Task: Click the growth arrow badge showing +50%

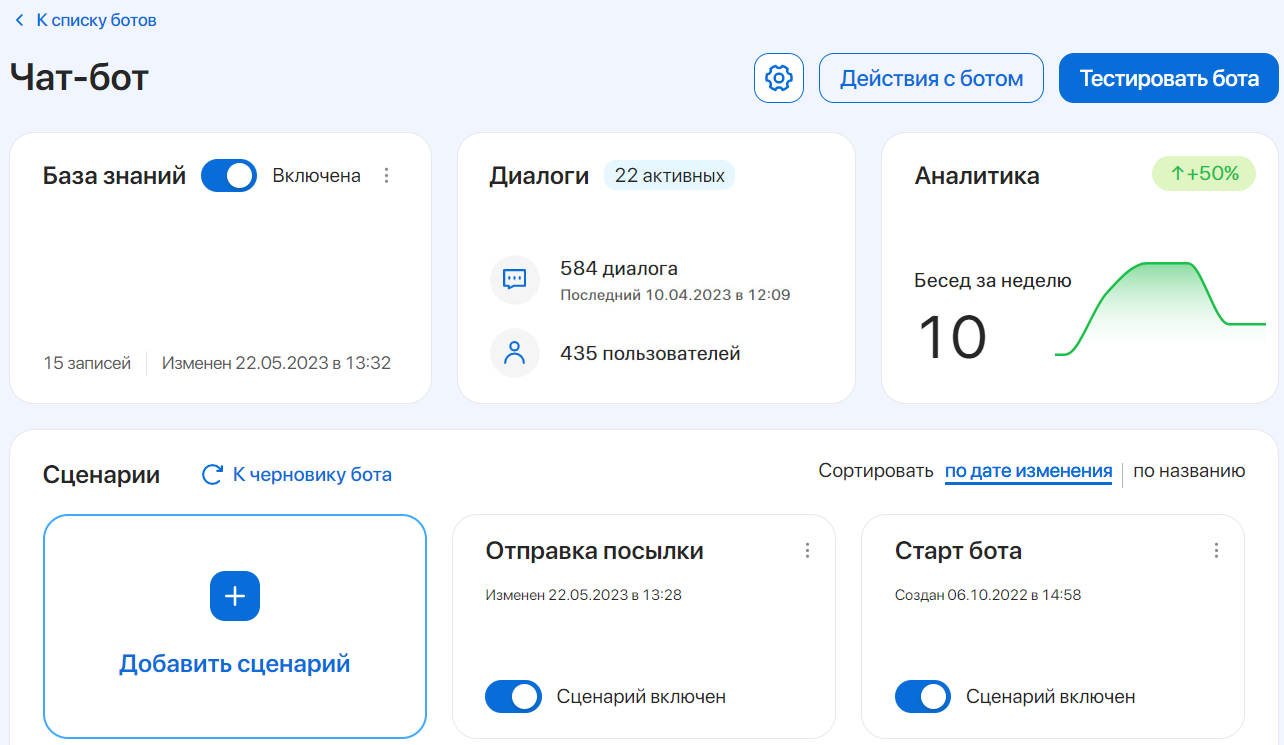Action: 1203,173
